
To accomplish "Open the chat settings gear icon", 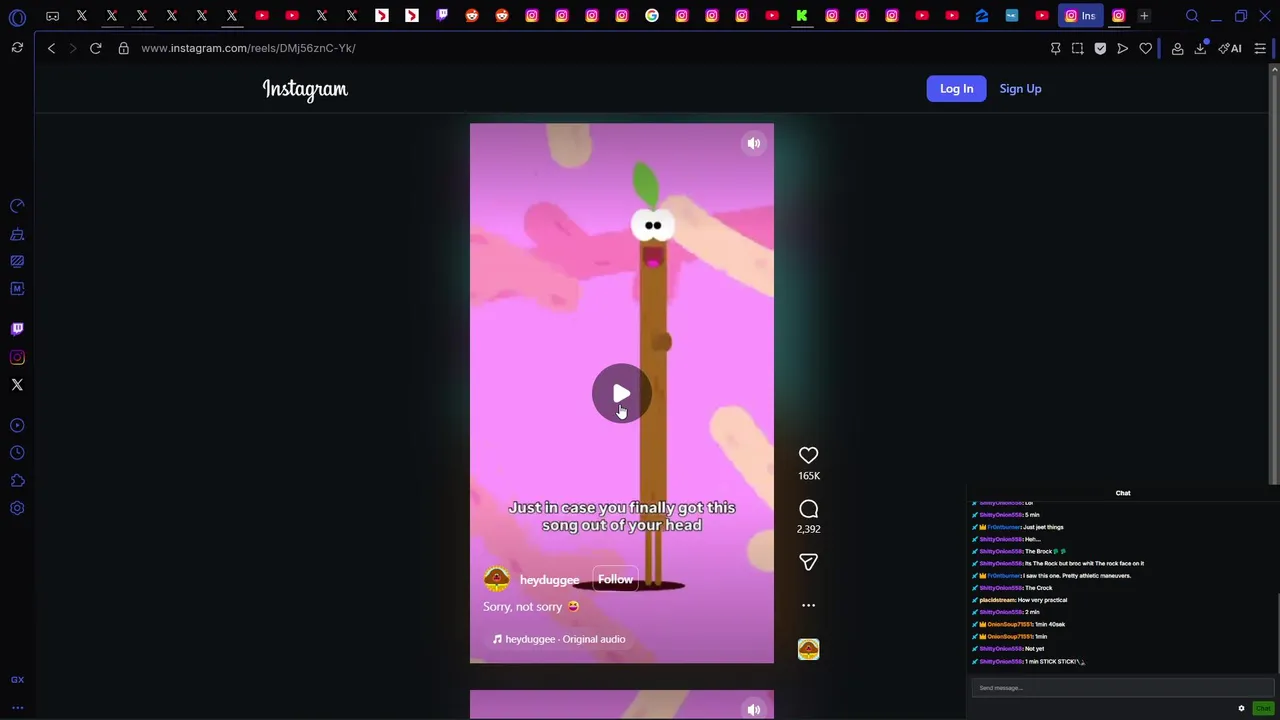I will [1241, 708].
